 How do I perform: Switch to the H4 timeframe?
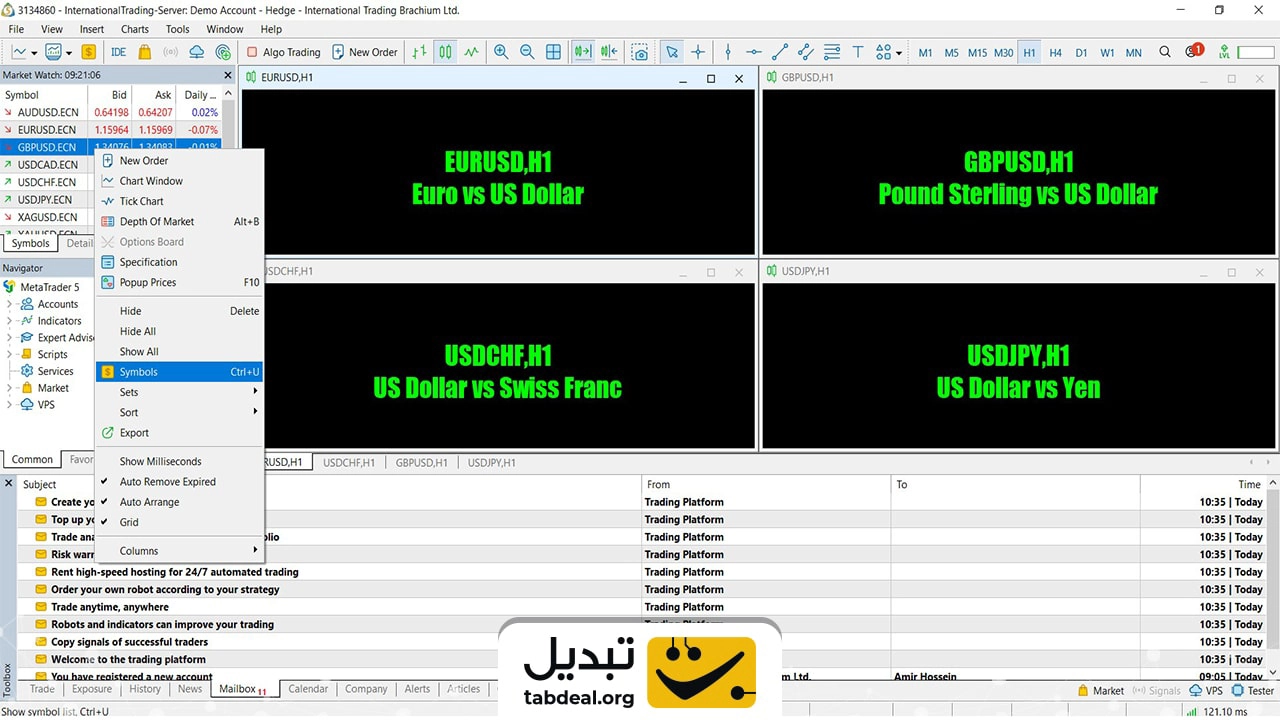(x=1055, y=53)
